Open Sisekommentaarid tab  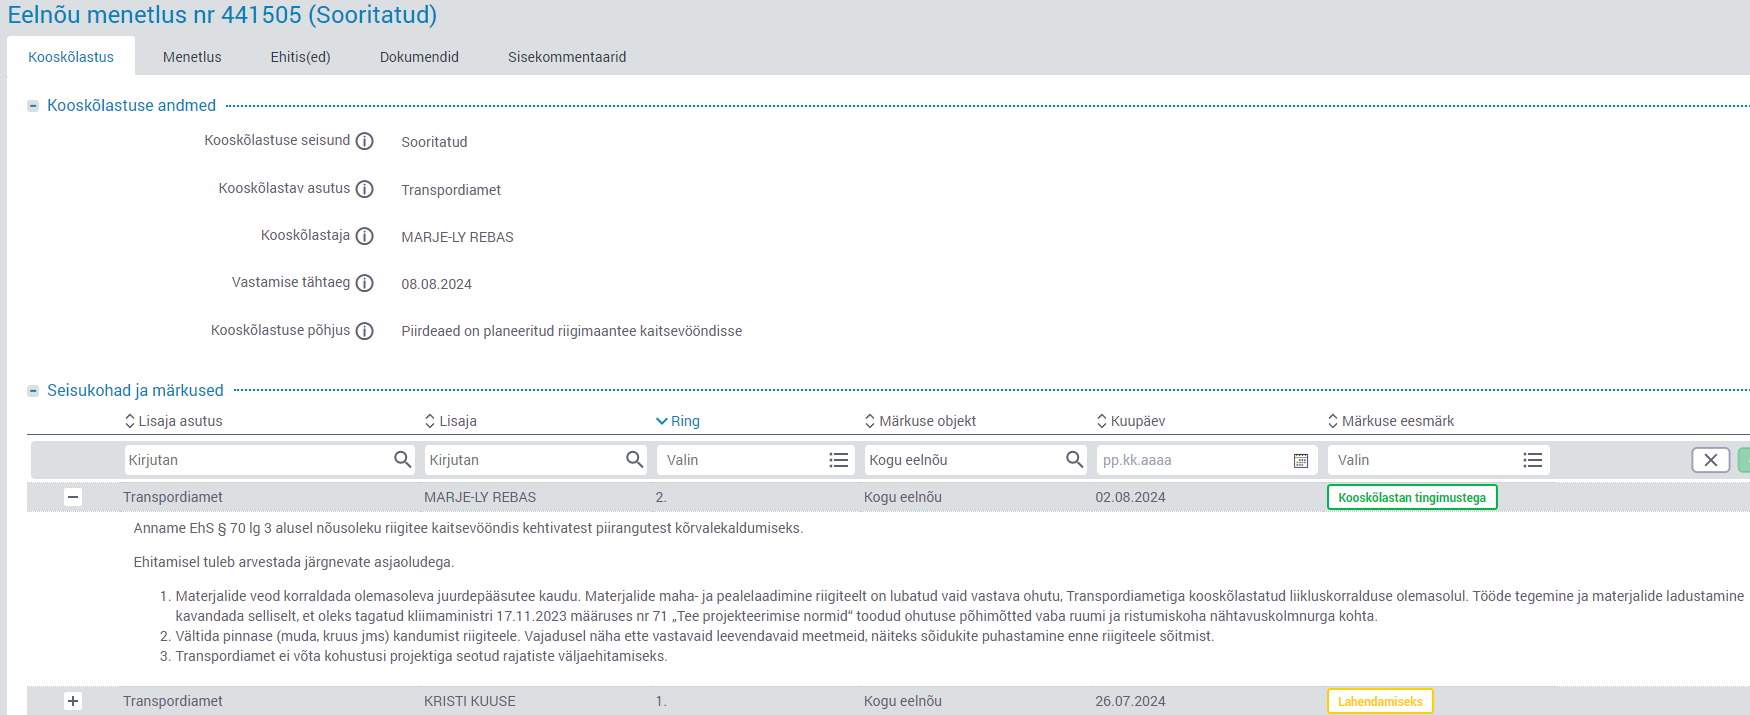(567, 57)
